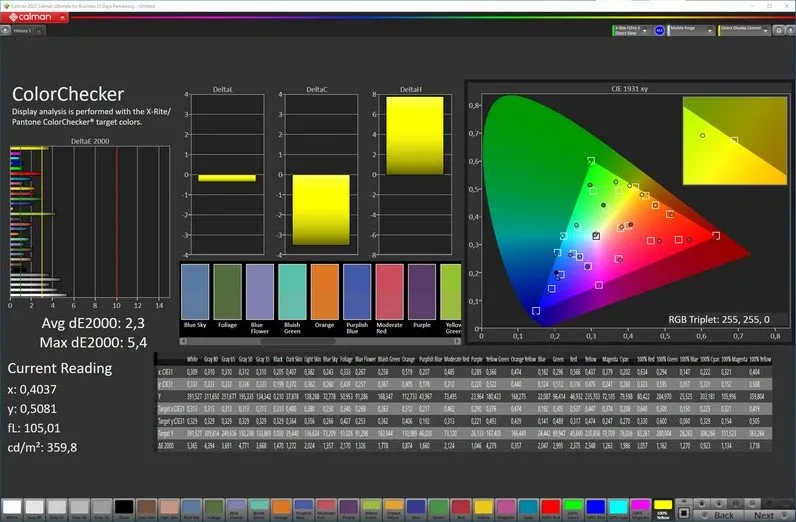Select the Black swatch in bottom strip
796x522 pixels.
click(124, 507)
